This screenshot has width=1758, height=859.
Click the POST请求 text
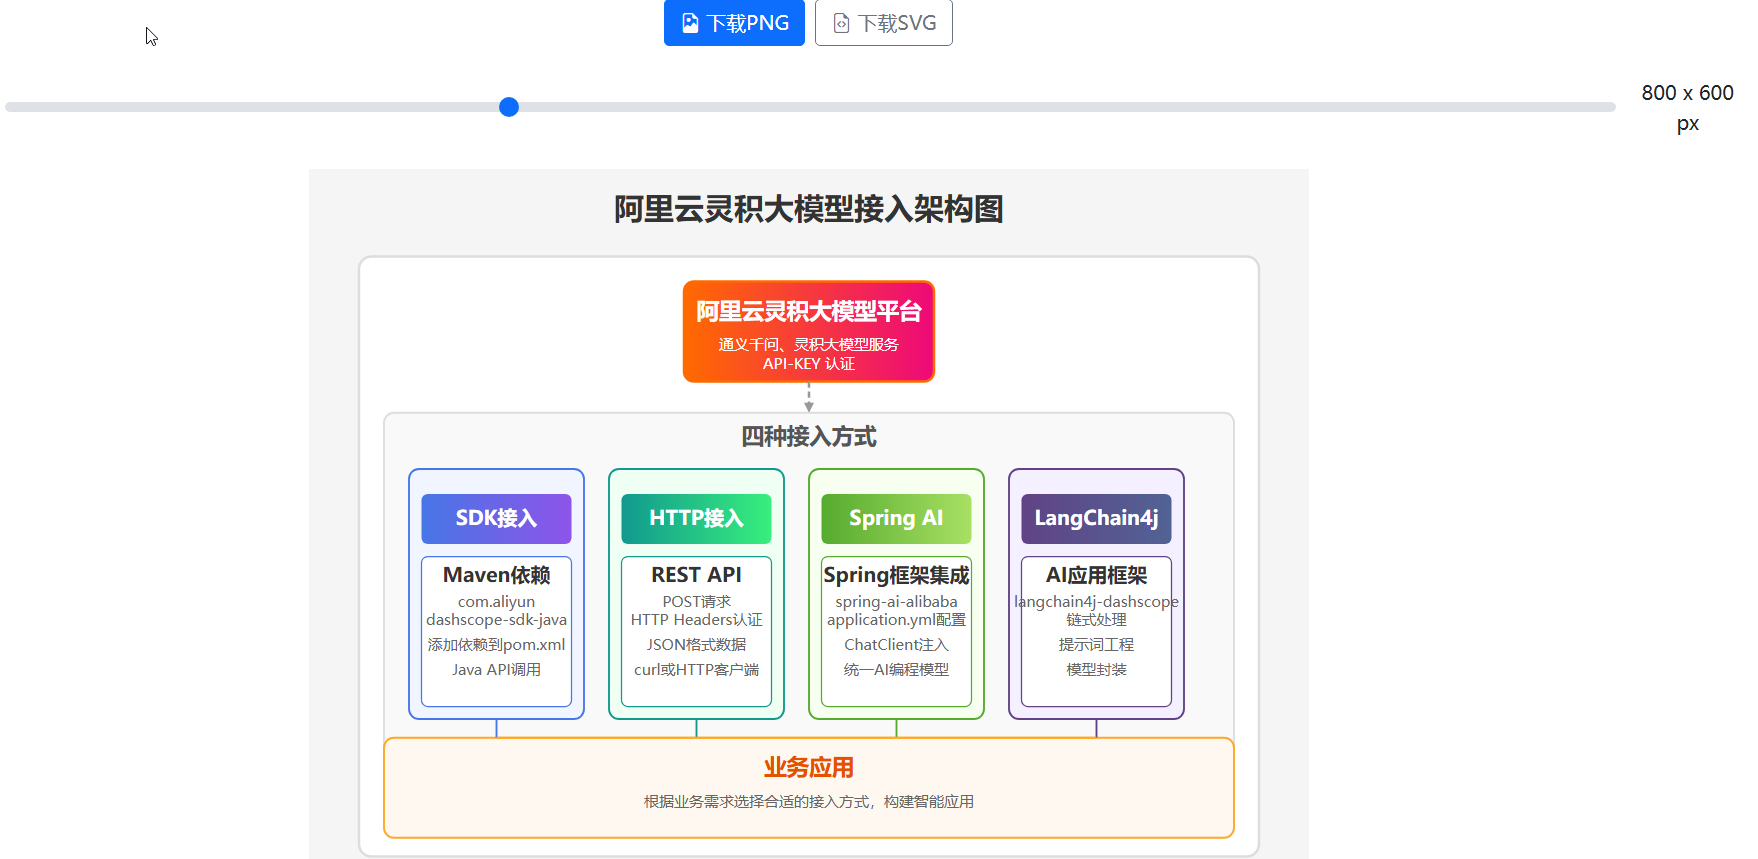pos(696,602)
